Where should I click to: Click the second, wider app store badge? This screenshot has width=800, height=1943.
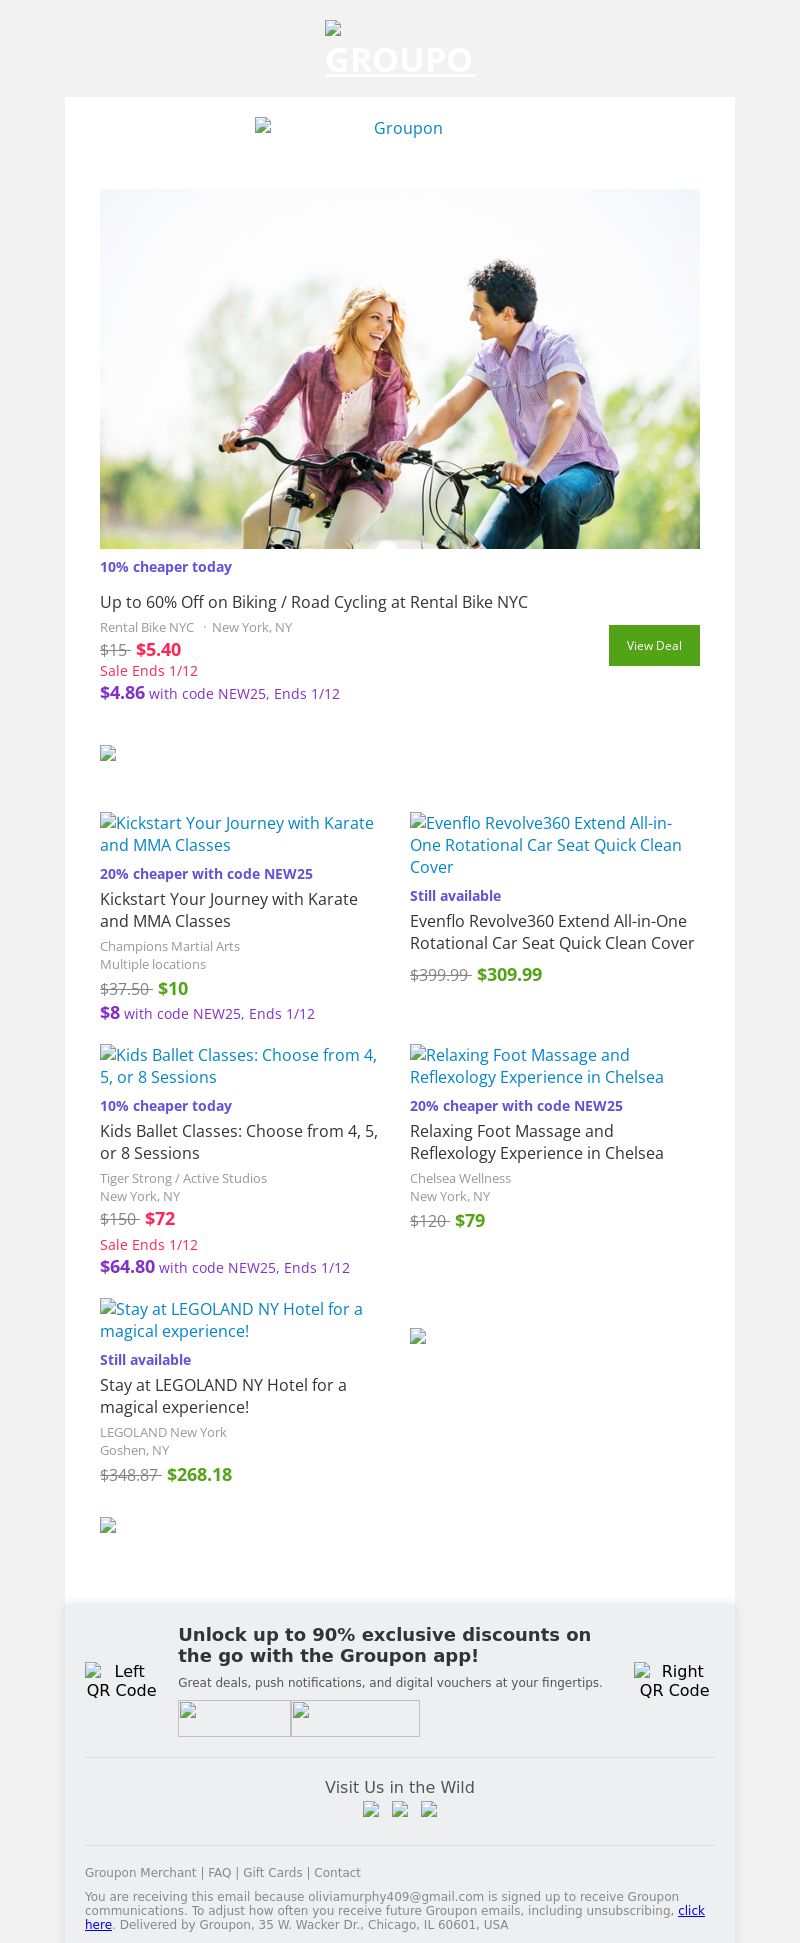[x=355, y=1718]
